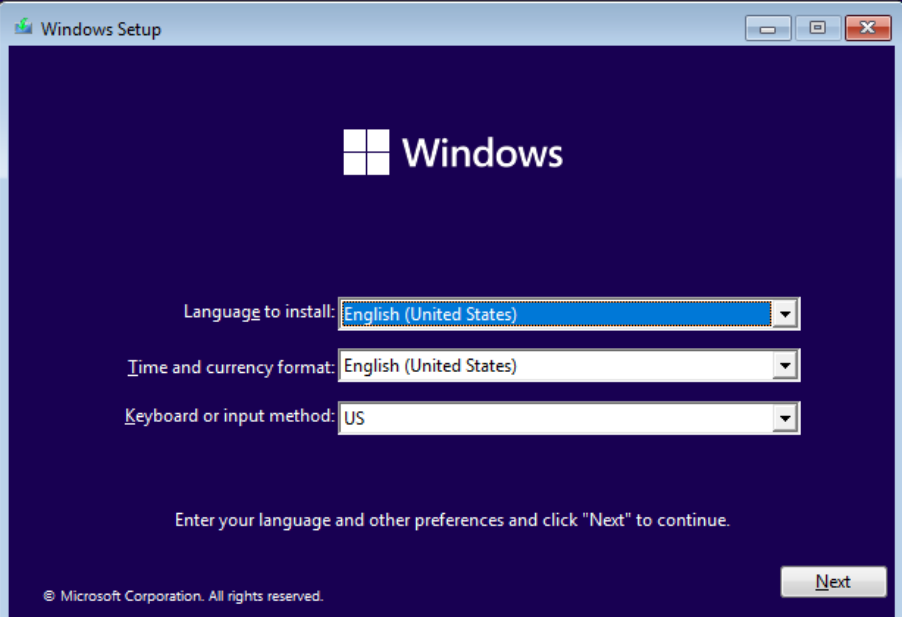Click the Microsoft Corporation copyright text
This screenshot has height=617, width=902.
coord(184,596)
